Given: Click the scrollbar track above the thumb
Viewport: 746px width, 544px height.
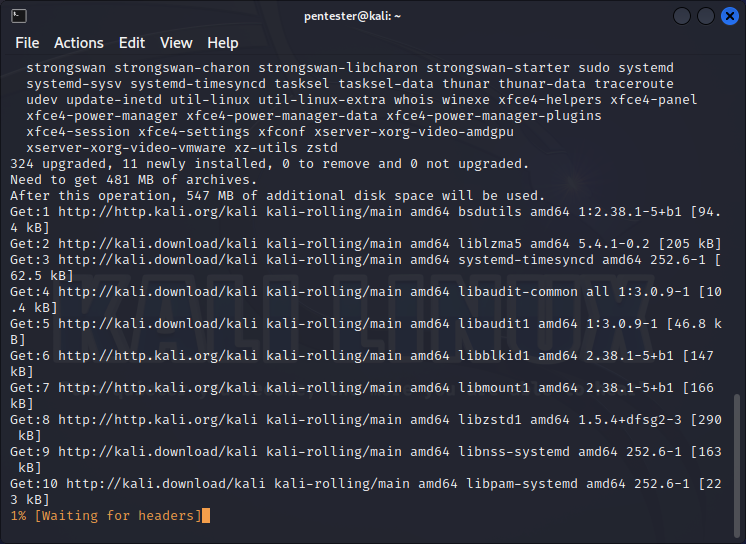Looking at the screenshot, I should click(736, 224).
